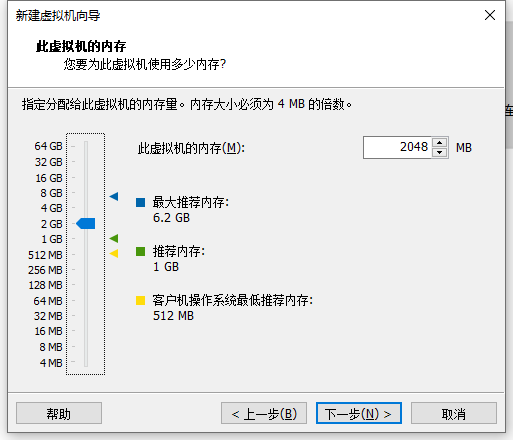Decrease memory with the spinner down arrow

pyautogui.click(x=440, y=152)
